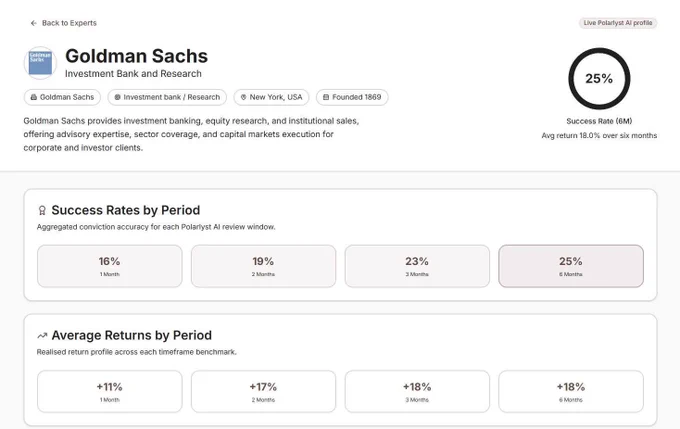This screenshot has width=680, height=429.
Task: Click the Live Polarlyst AI profile badge
Action: pyautogui.click(x=618, y=23)
